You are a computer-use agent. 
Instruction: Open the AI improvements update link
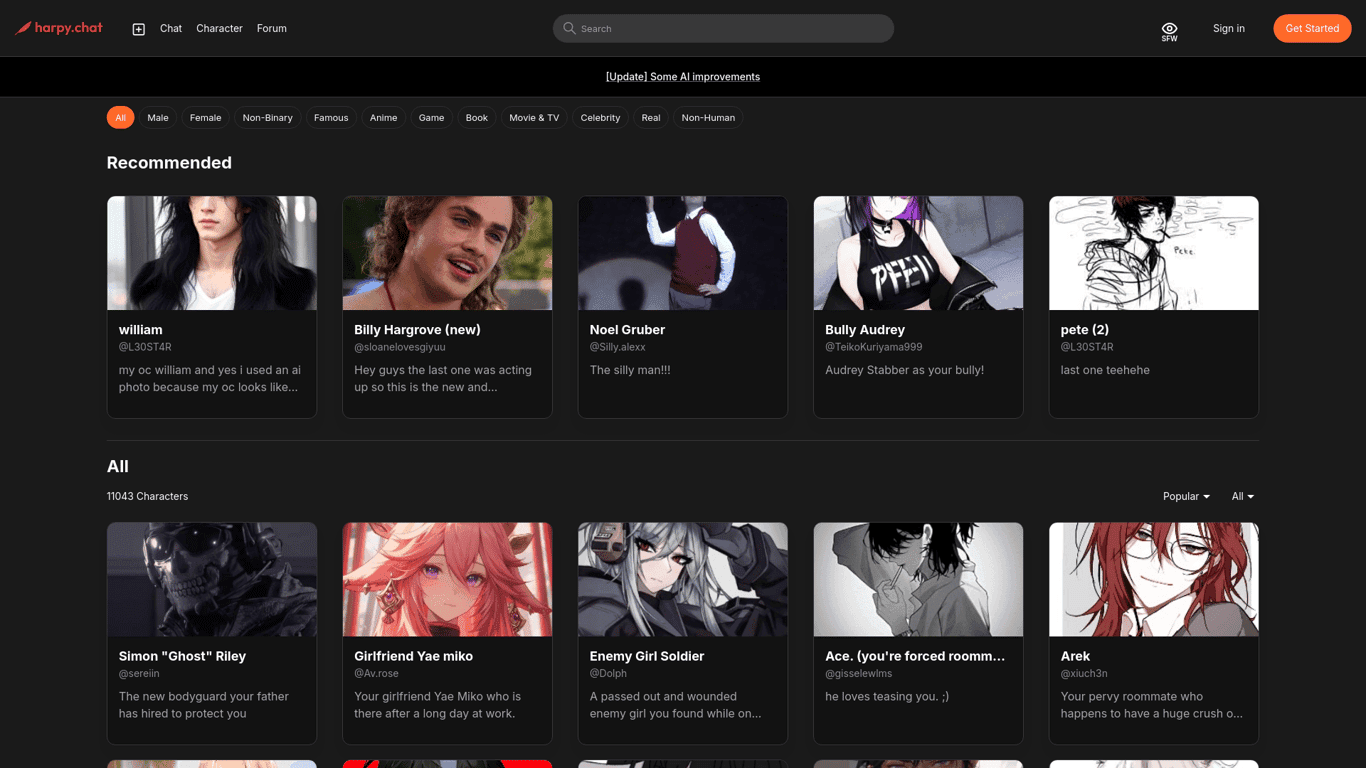pos(683,77)
